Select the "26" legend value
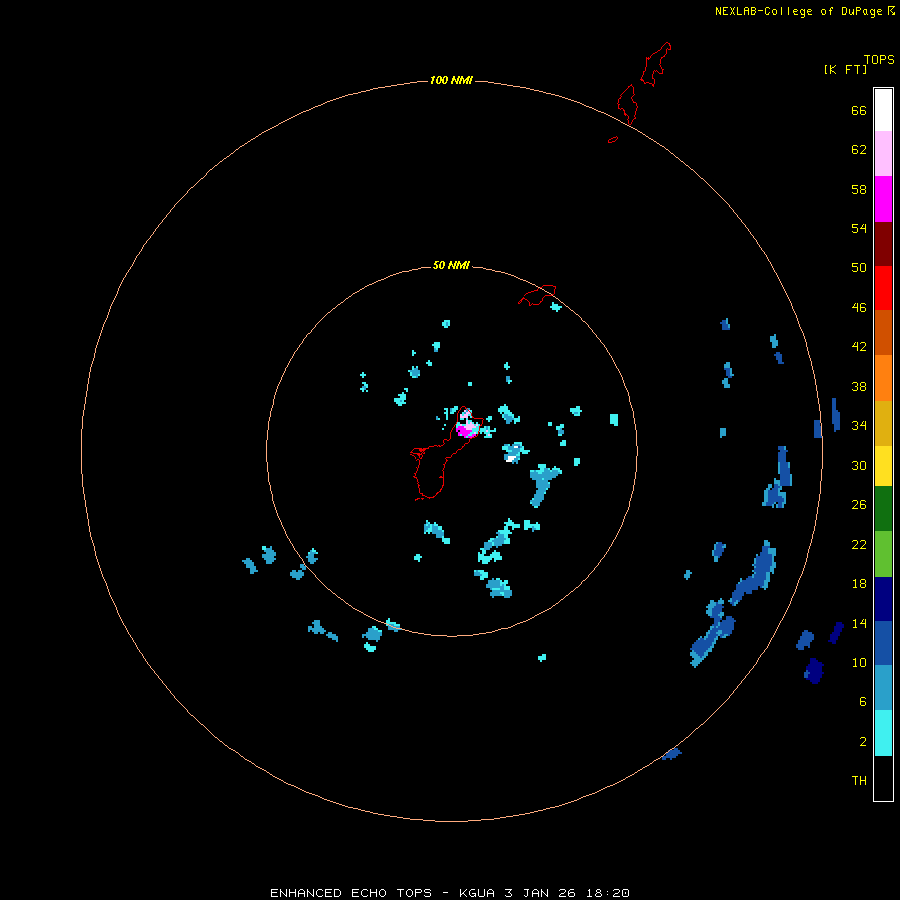The height and width of the screenshot is (900, 900). (859, 505)
